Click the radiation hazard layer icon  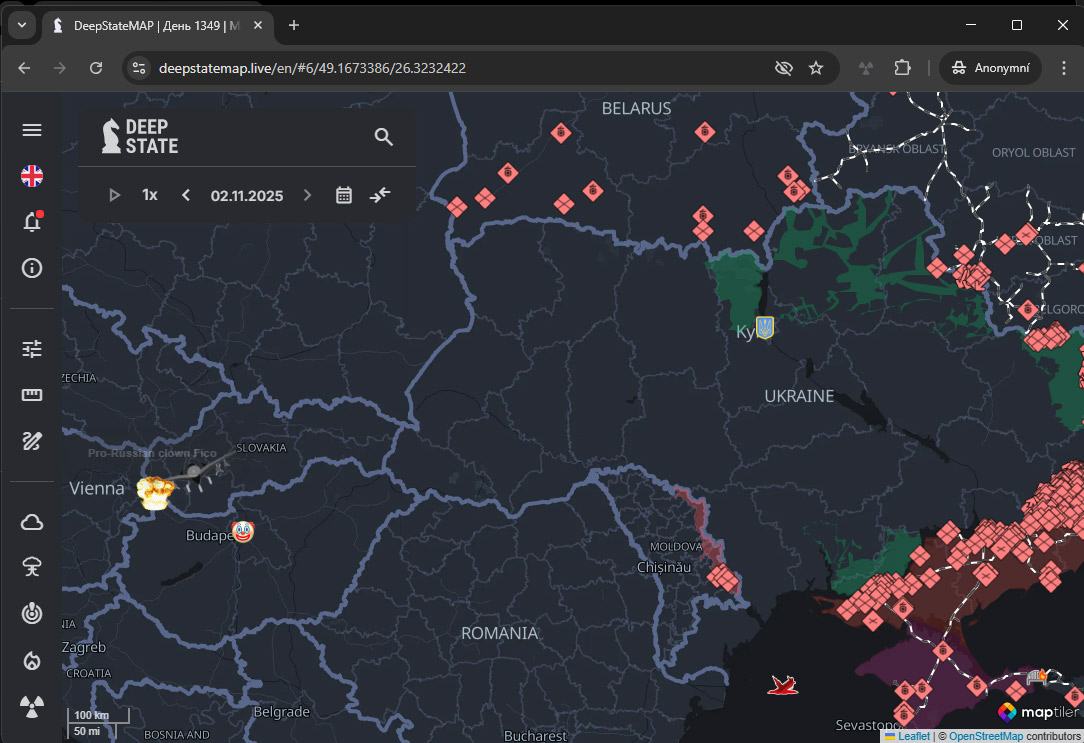[32, 707]
